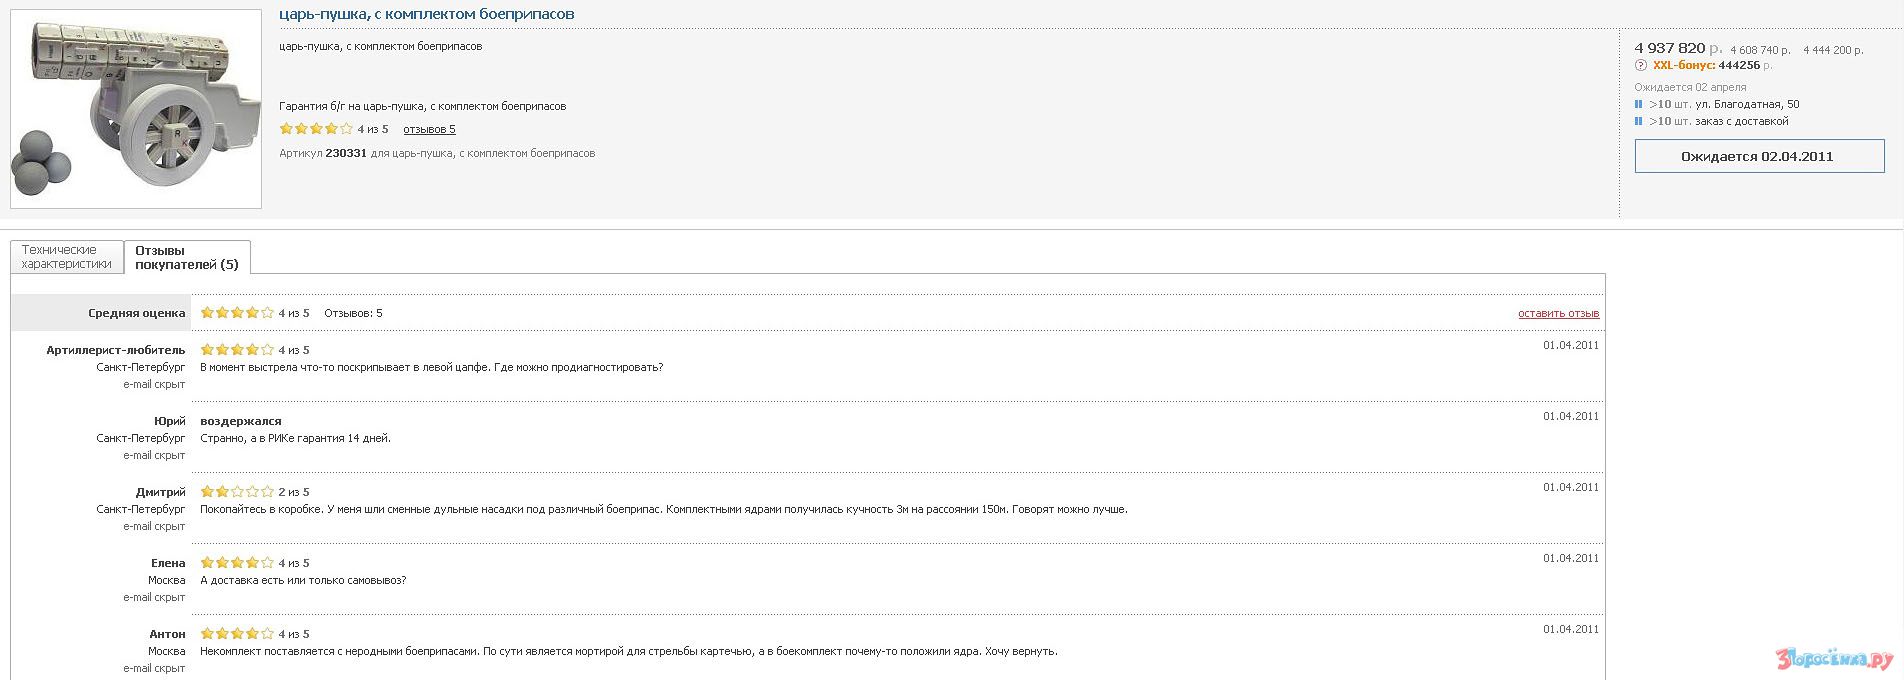This screenshot has height=680, width=1904.
Task: Click the cannon product thumbnail image
Action: pyautogui.click(x=136, y=109)
